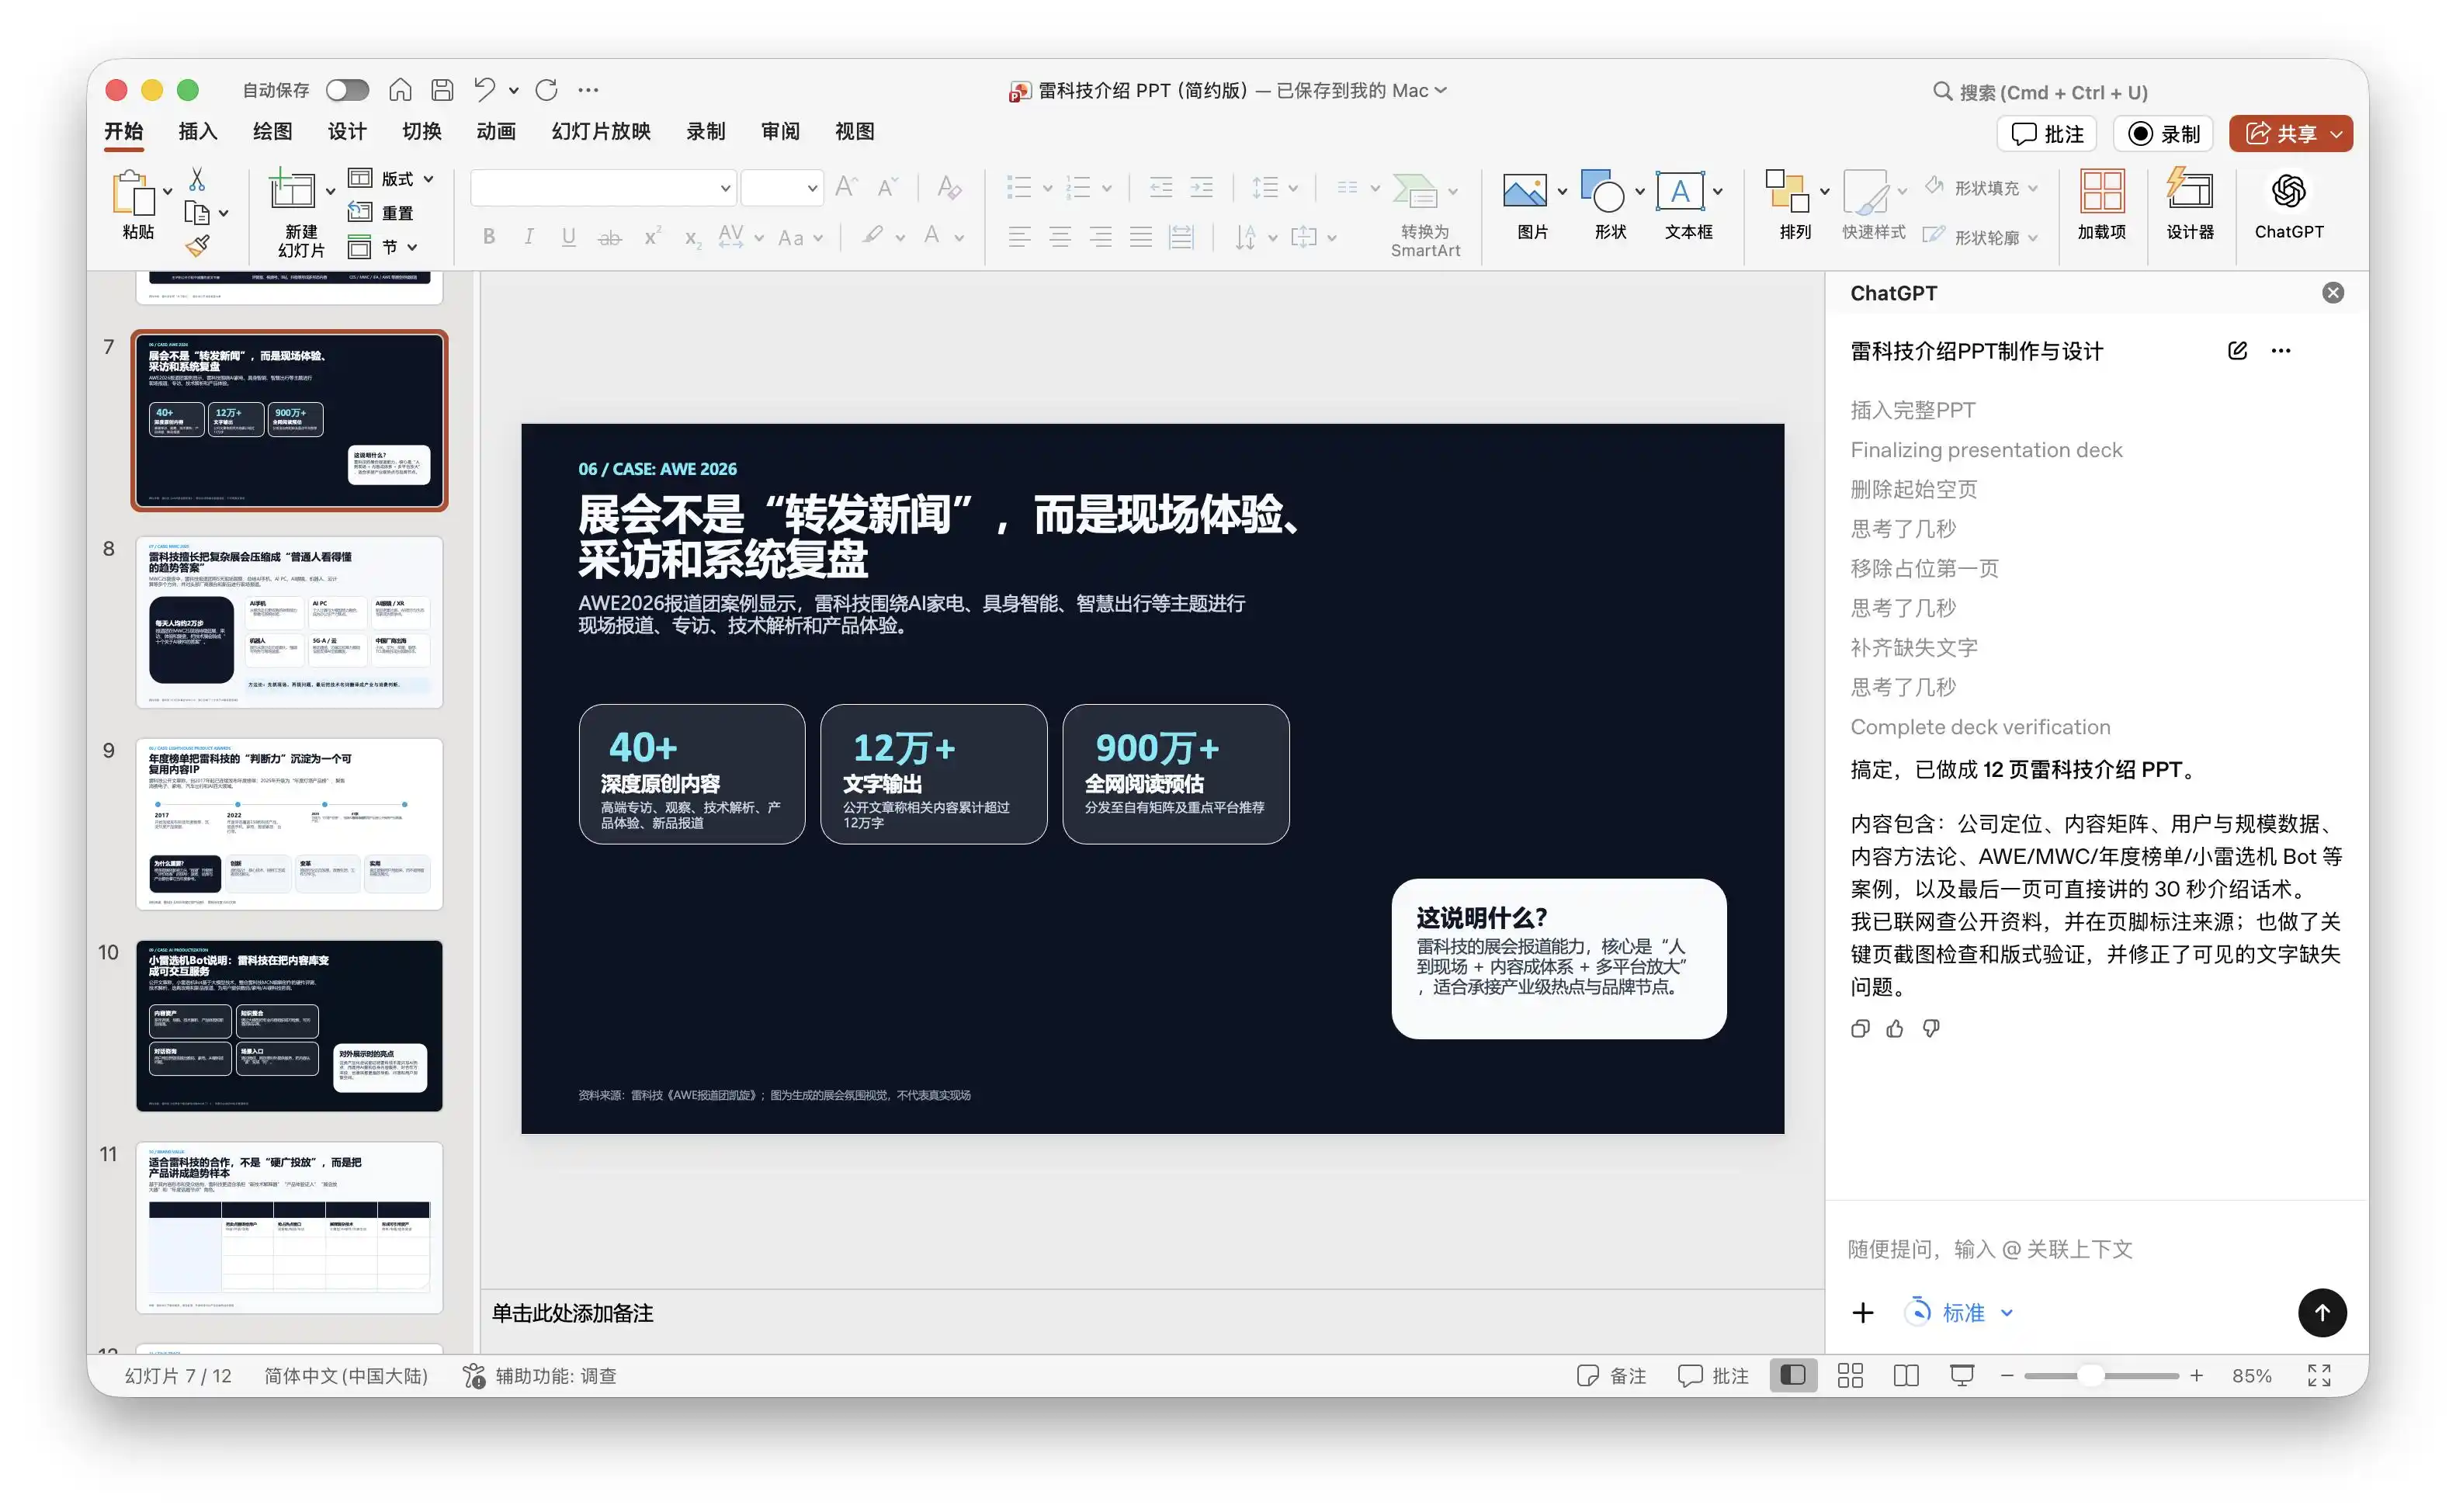Toggle the AutoSave (自动保存) switch

tap(347, 90)
